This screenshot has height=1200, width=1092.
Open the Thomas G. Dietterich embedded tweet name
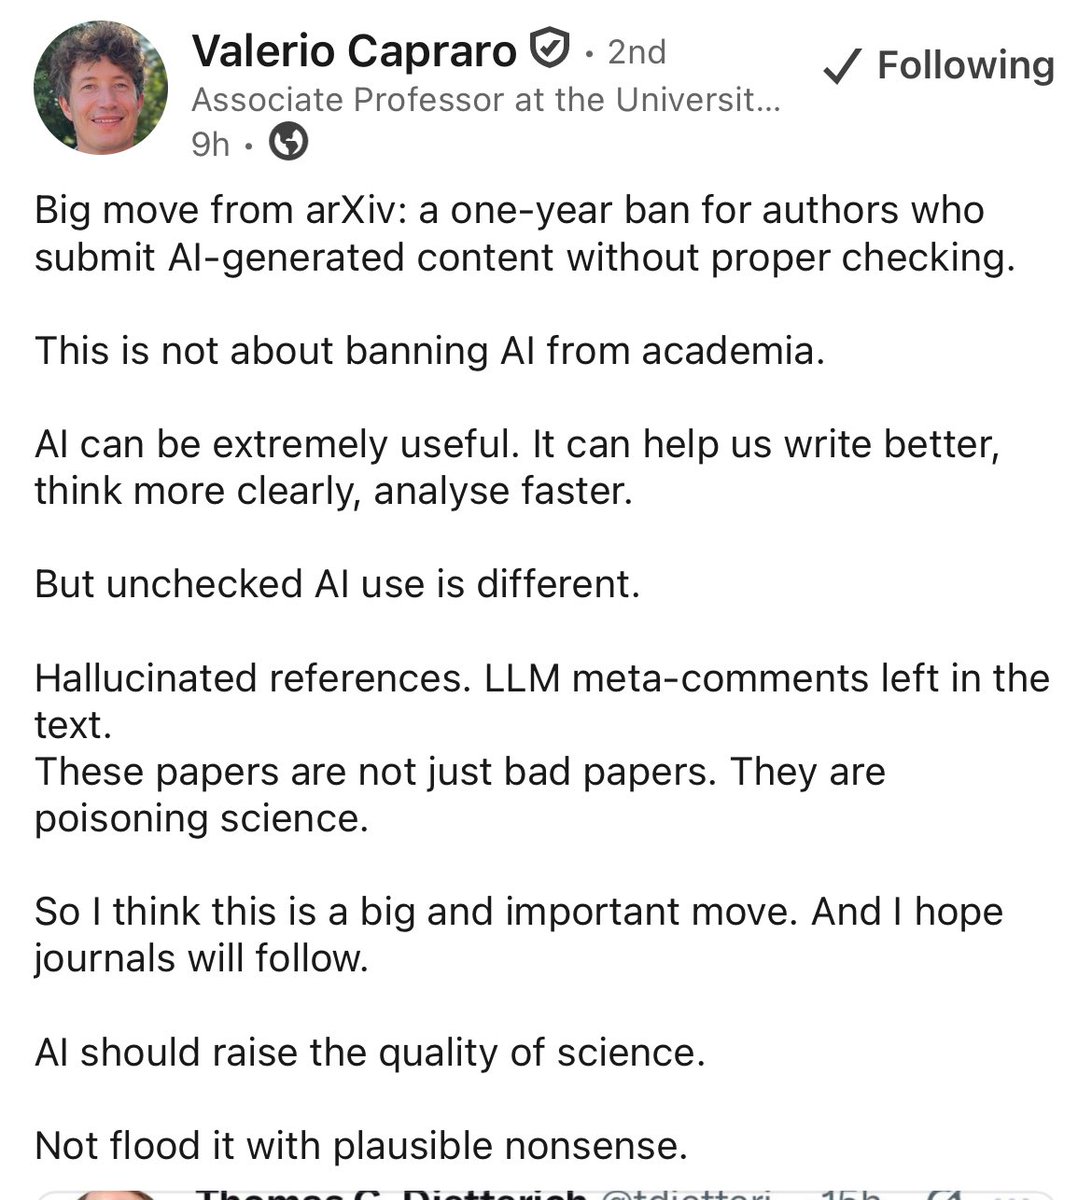coord(391,1193)
